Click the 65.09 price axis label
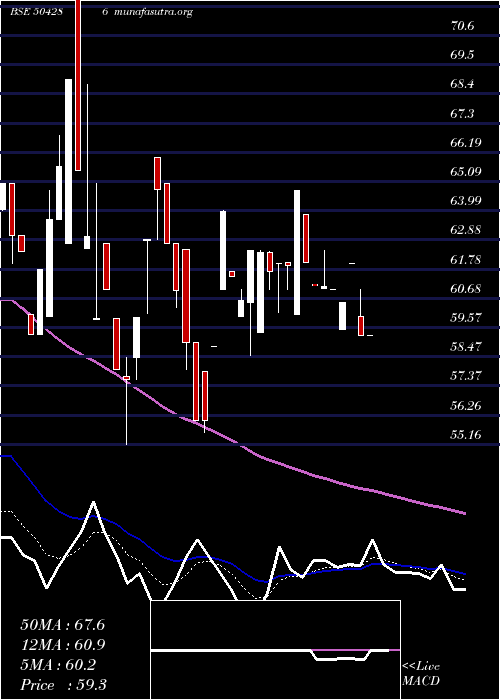 pyautogui.click(x=466, y=172)
